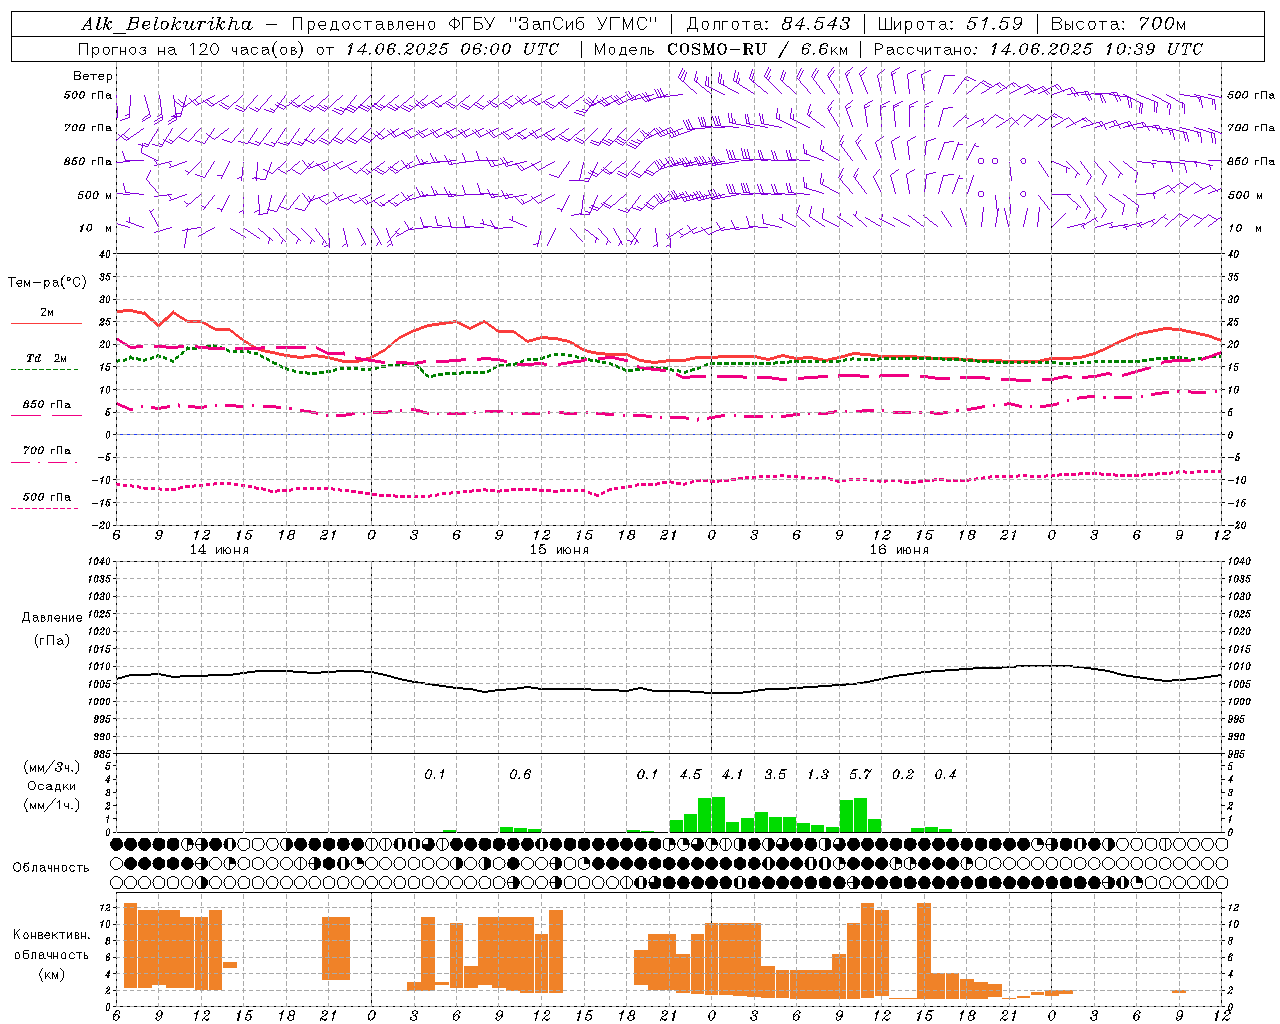
Task: Click the precipitation value 3.5
Action: point(775,774)
